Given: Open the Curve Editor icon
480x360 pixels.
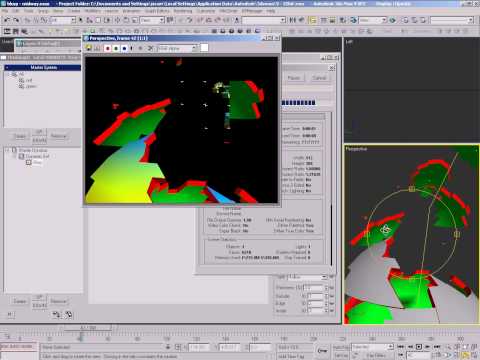Looking at the screenshot, I should pyautogui.click(x=323, y=20).
